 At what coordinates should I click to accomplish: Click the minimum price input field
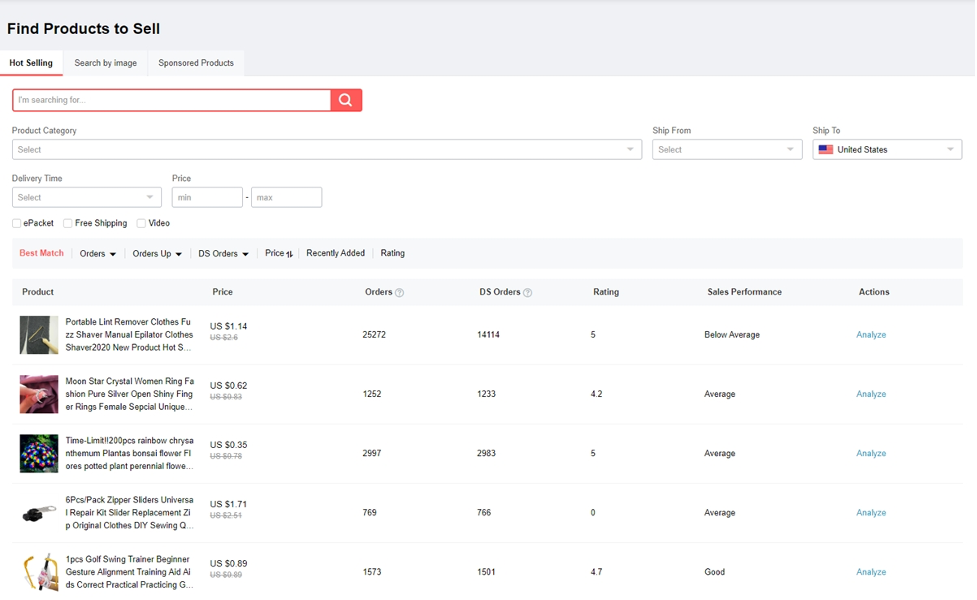(x=207, y=197)
